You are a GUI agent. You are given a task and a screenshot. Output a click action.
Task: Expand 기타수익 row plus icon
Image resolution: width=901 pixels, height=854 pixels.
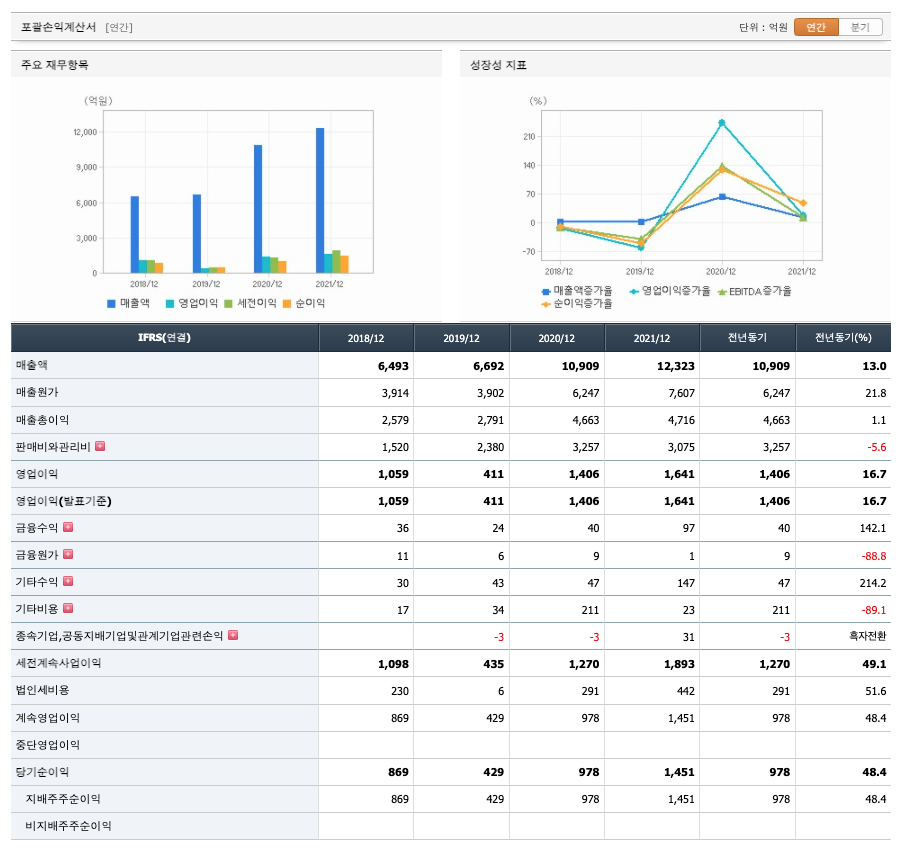point(68,581)
